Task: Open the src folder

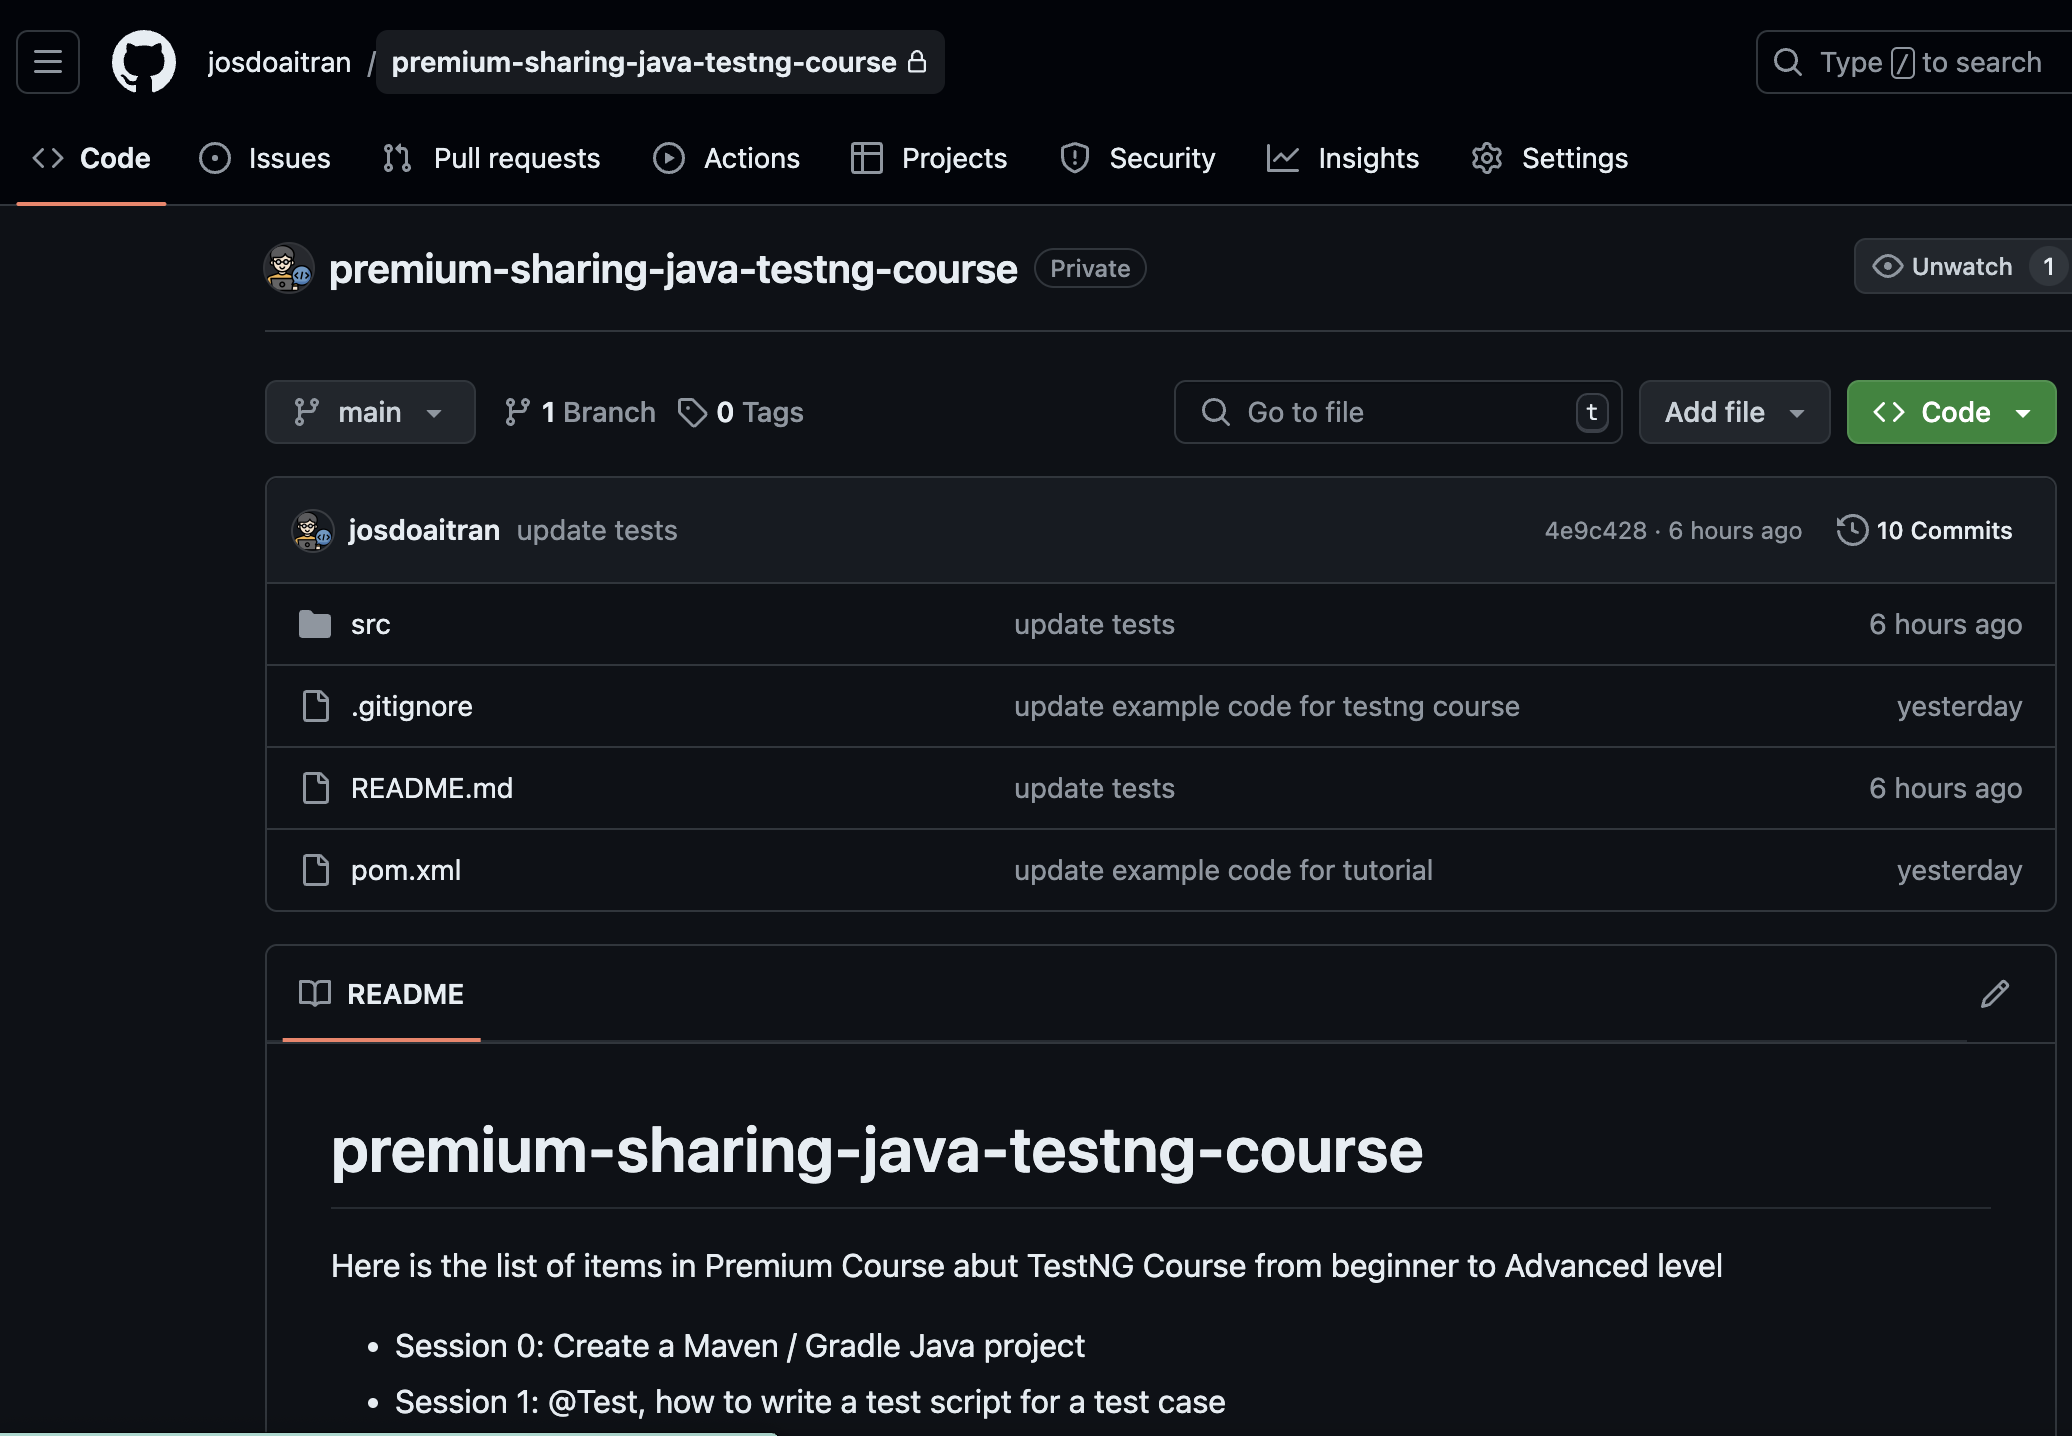Action: point(370,624)
